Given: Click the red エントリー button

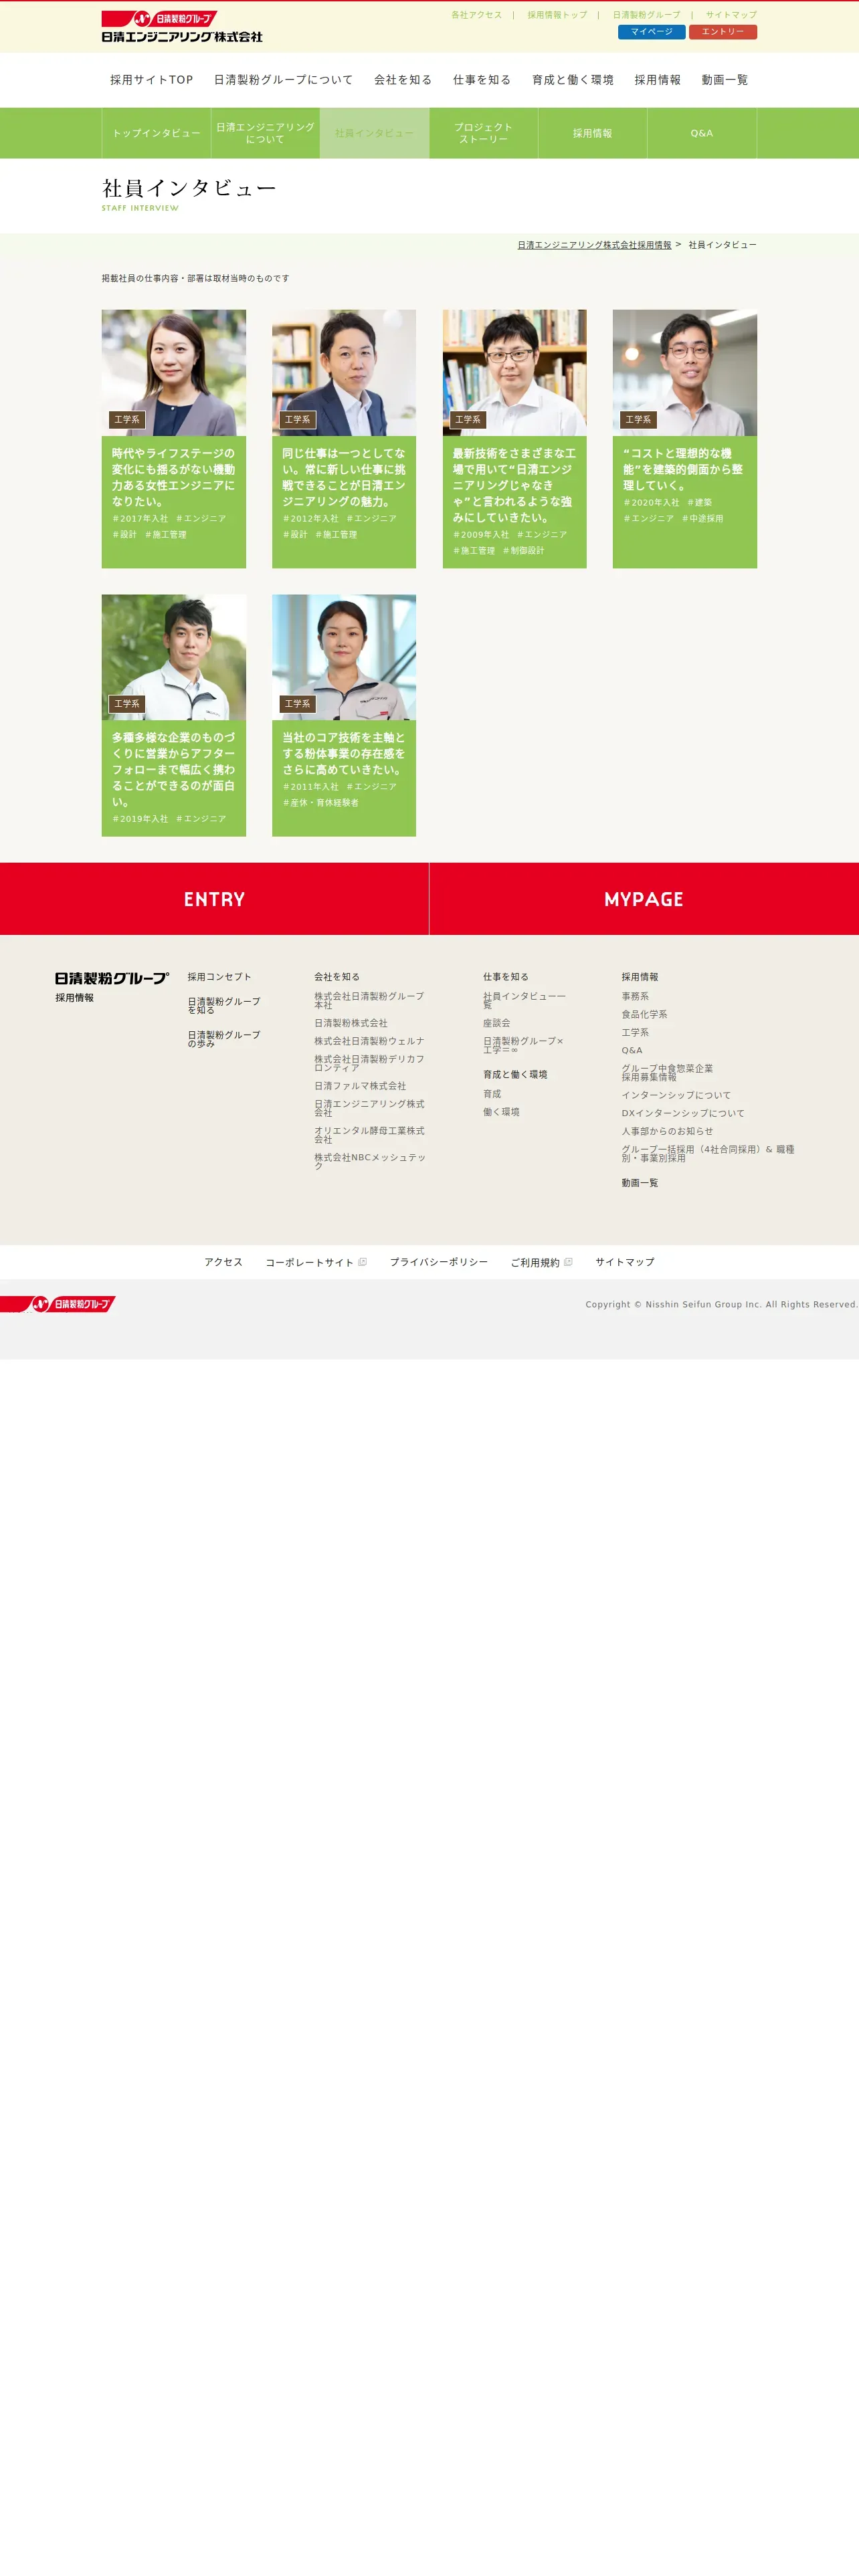Looking at the screenshot, I should [x=723, y=32].
